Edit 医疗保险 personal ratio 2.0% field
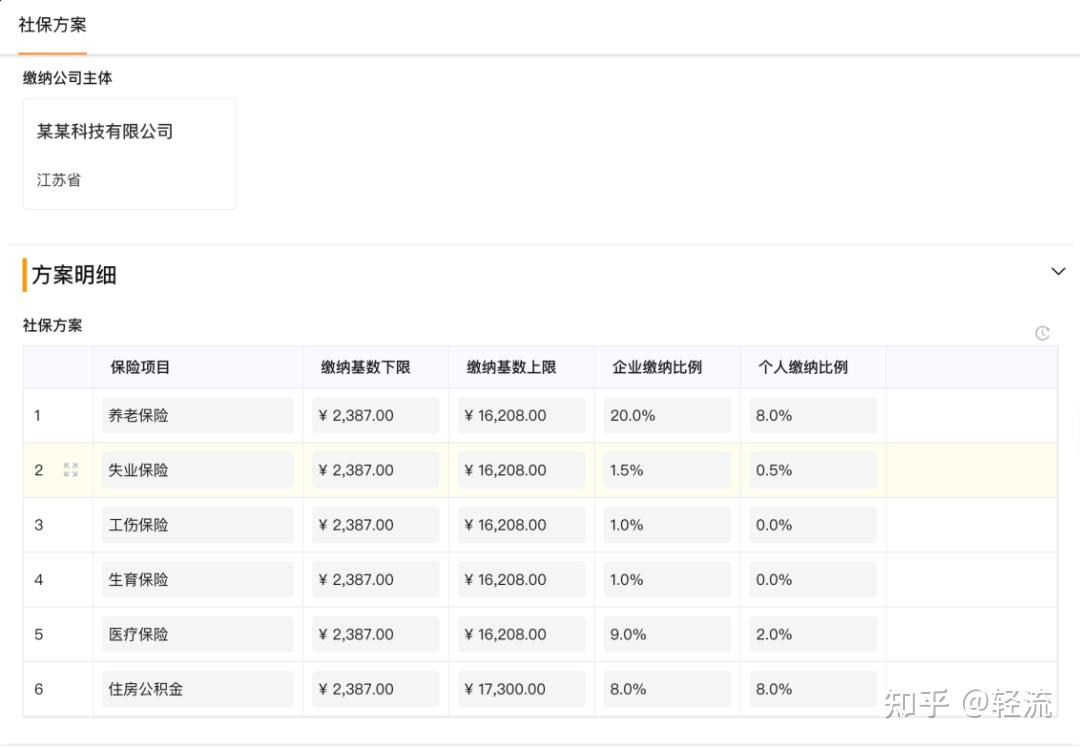Screen dimensions: 1080x748 pos(813,634)
